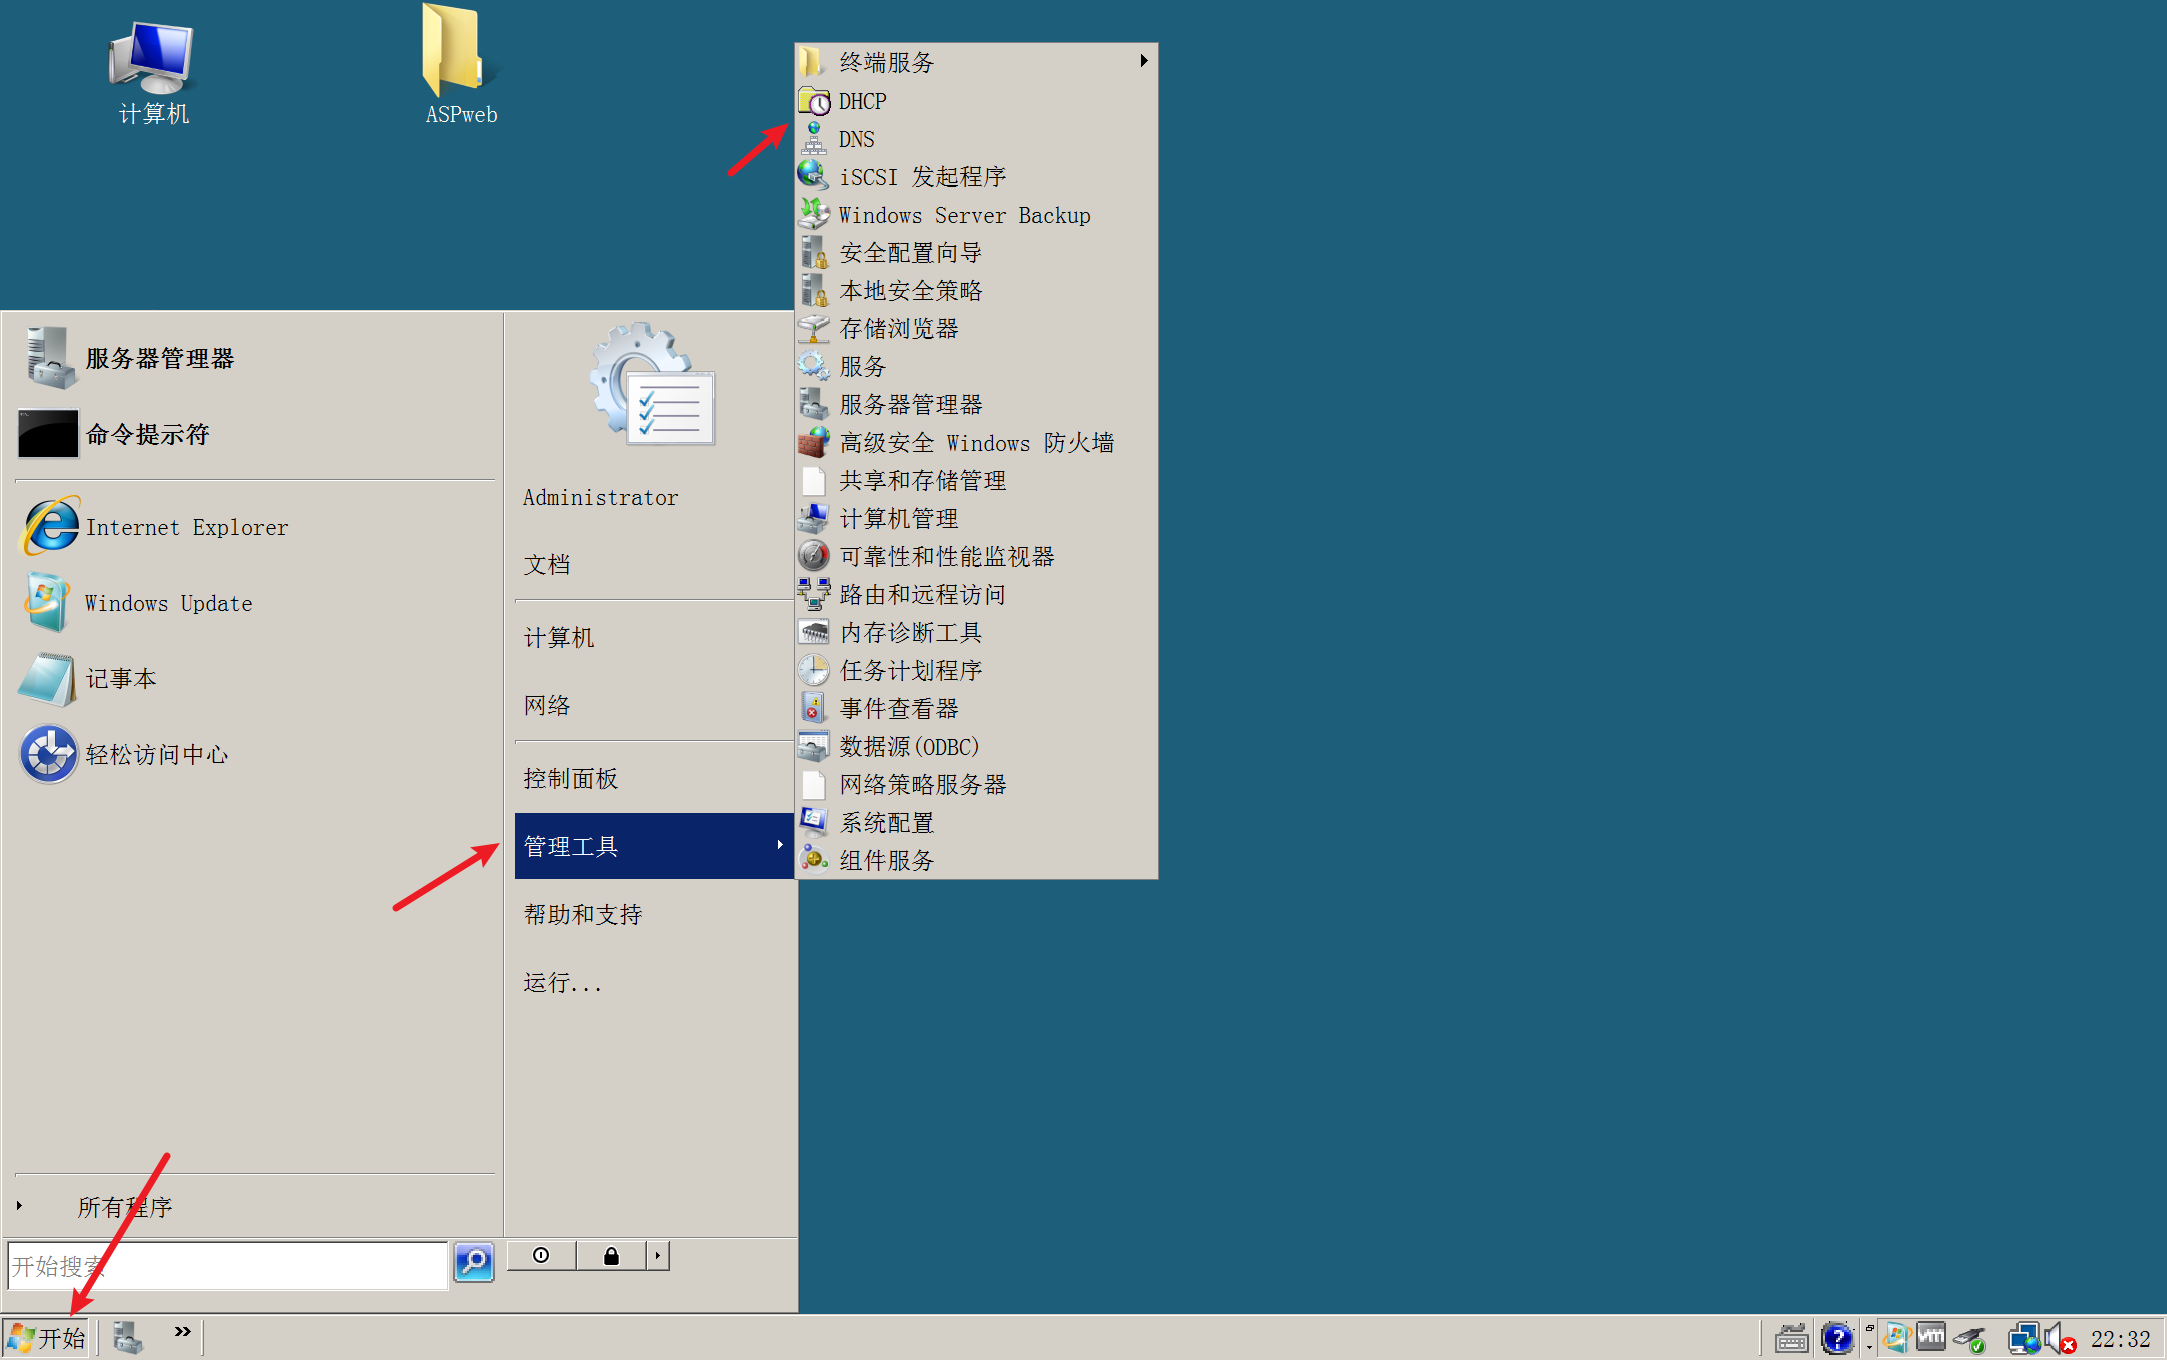Open Server Manager (服务器管理器) pinned item
This screenshot has width=2167, height=1360.
click(x=159, y=358)
